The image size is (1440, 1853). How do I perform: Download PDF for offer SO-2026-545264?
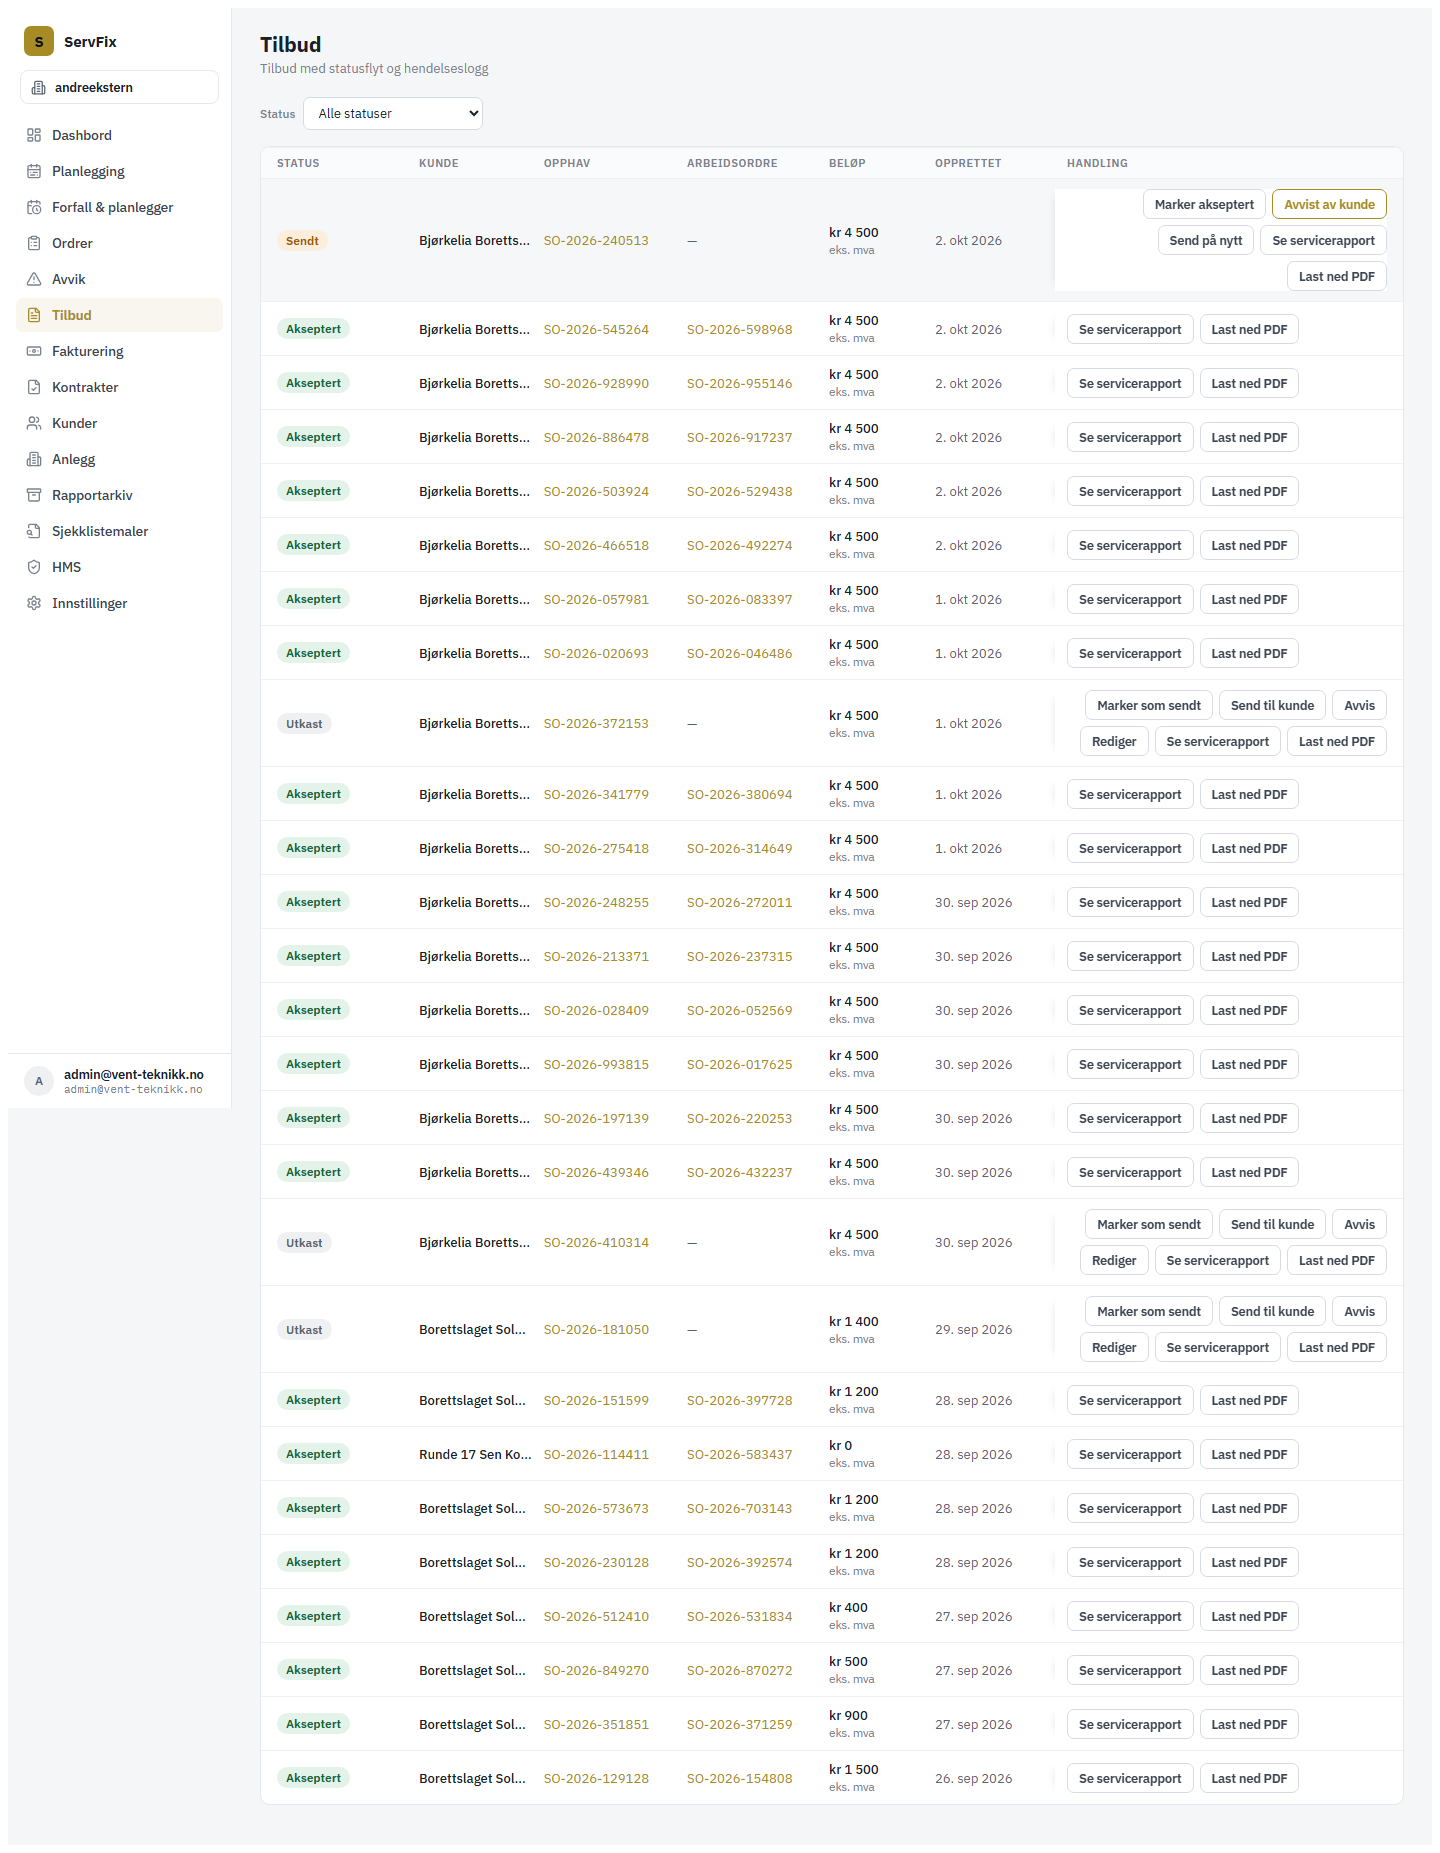(x=1249, y=329)
